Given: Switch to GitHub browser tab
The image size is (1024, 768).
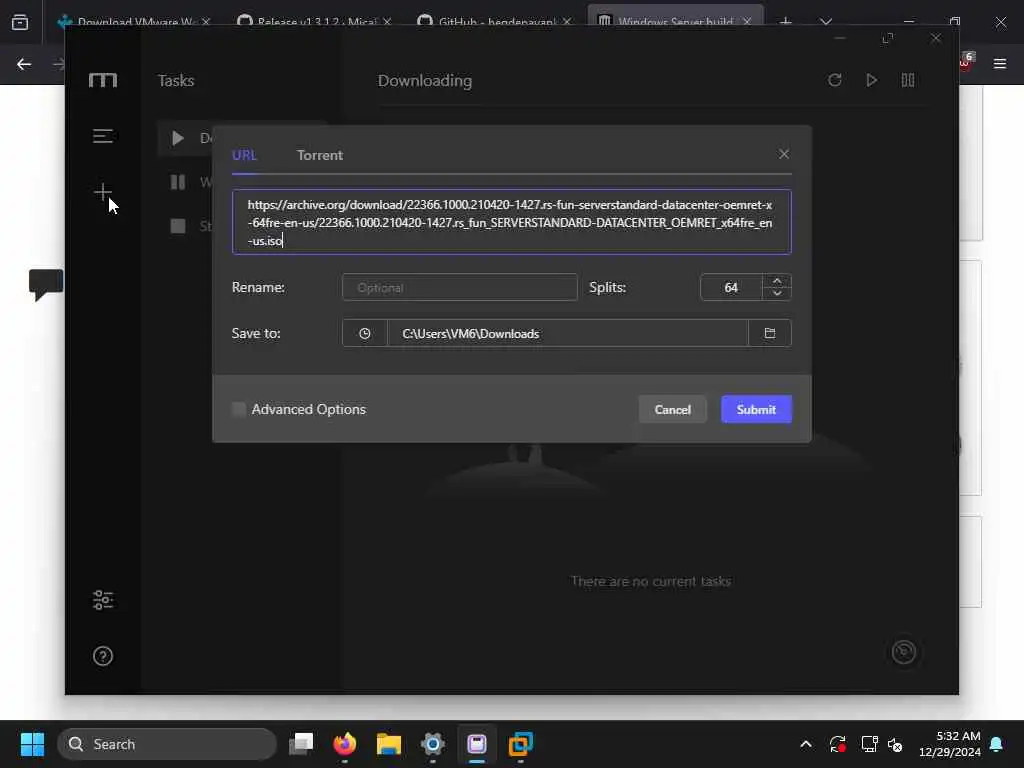Looking at the screenshot, I should [x=494, y=22].
